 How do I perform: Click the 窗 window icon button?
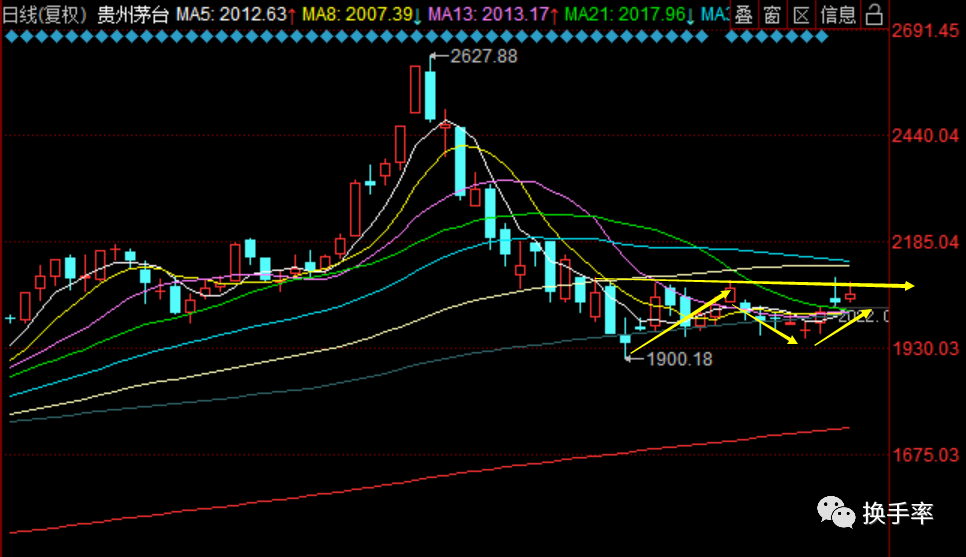[772, 14]
